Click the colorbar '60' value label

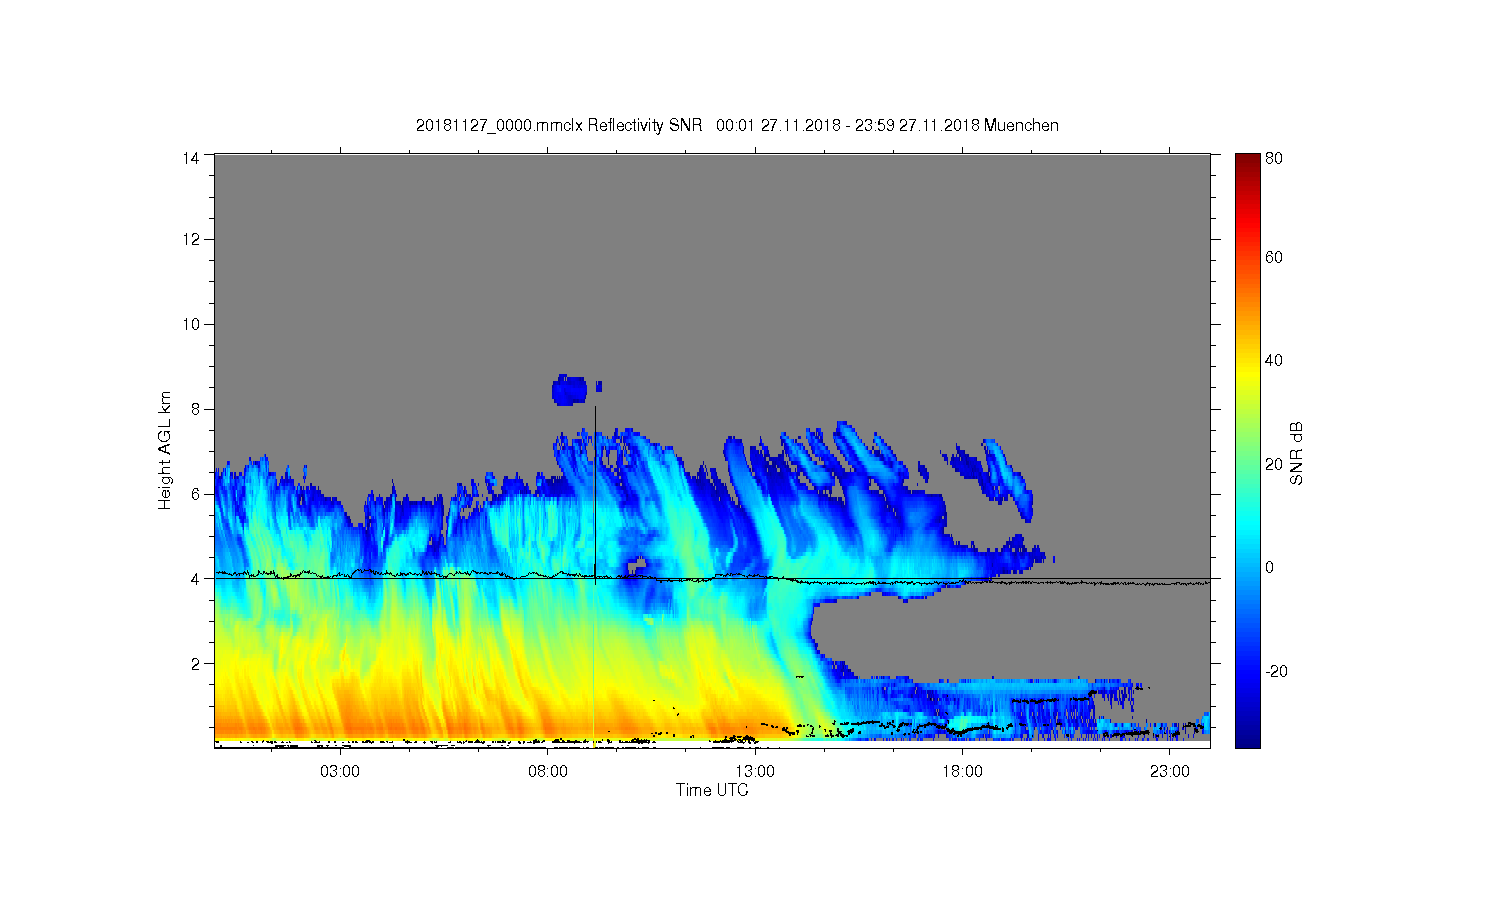(x=1274, y=257)
